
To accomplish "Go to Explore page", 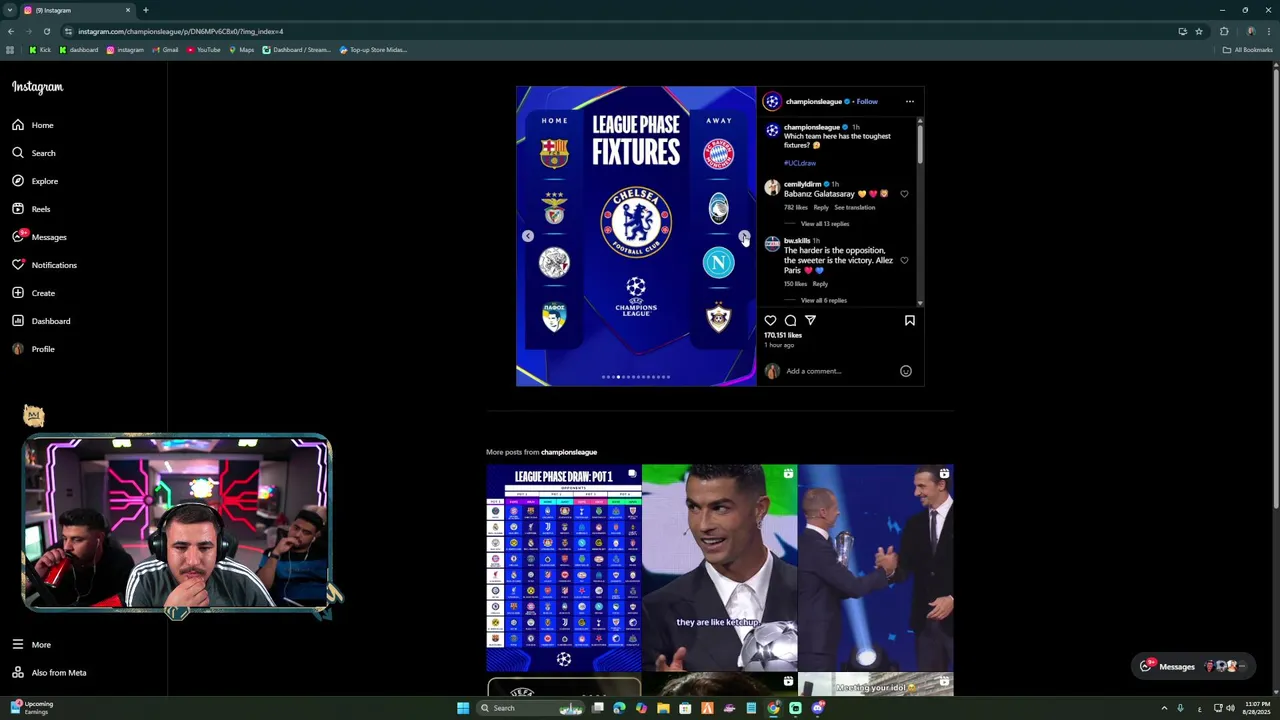I will coord(35,181).
